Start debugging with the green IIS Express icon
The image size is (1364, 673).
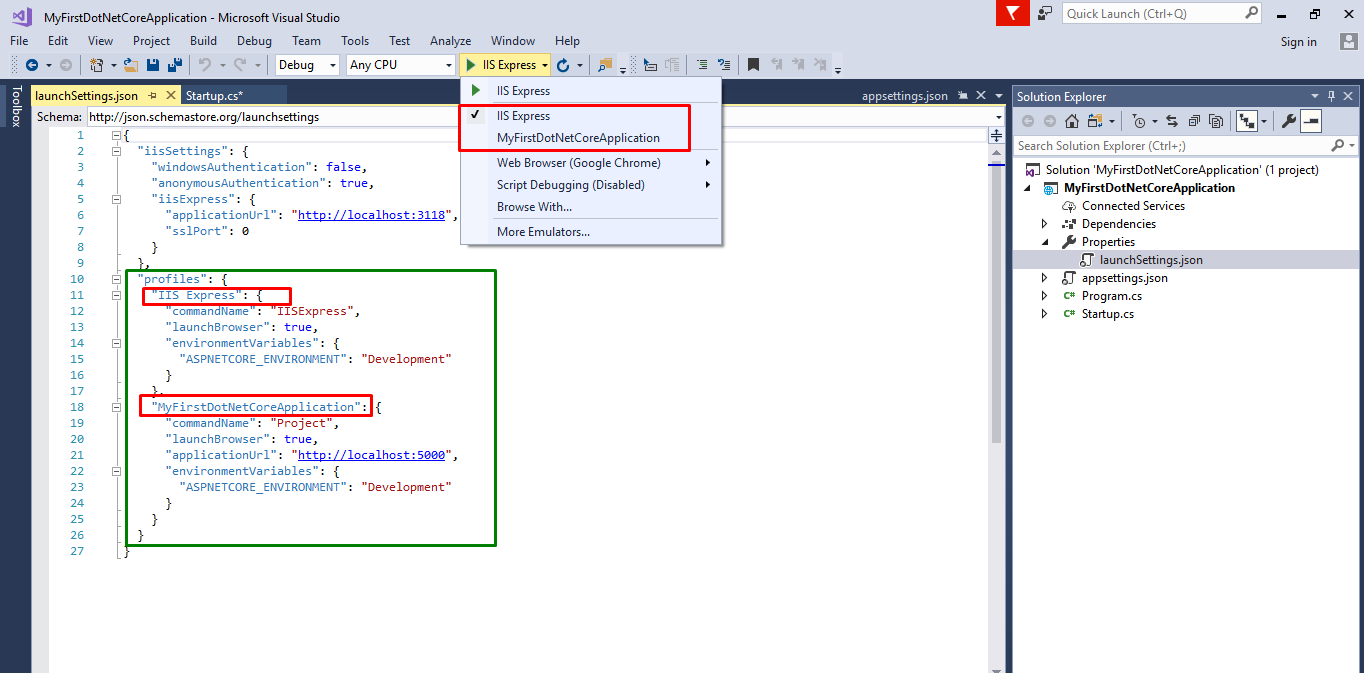coord(470,64)
